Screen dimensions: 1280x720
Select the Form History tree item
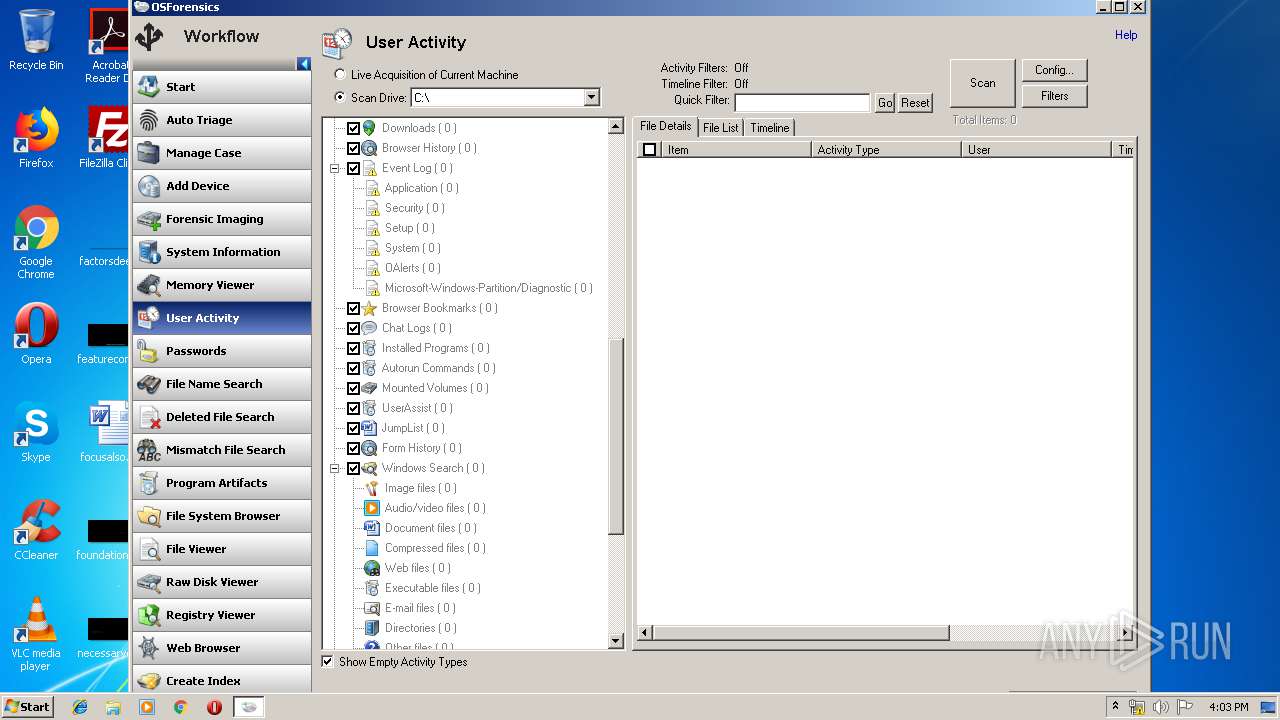[421, 448]
